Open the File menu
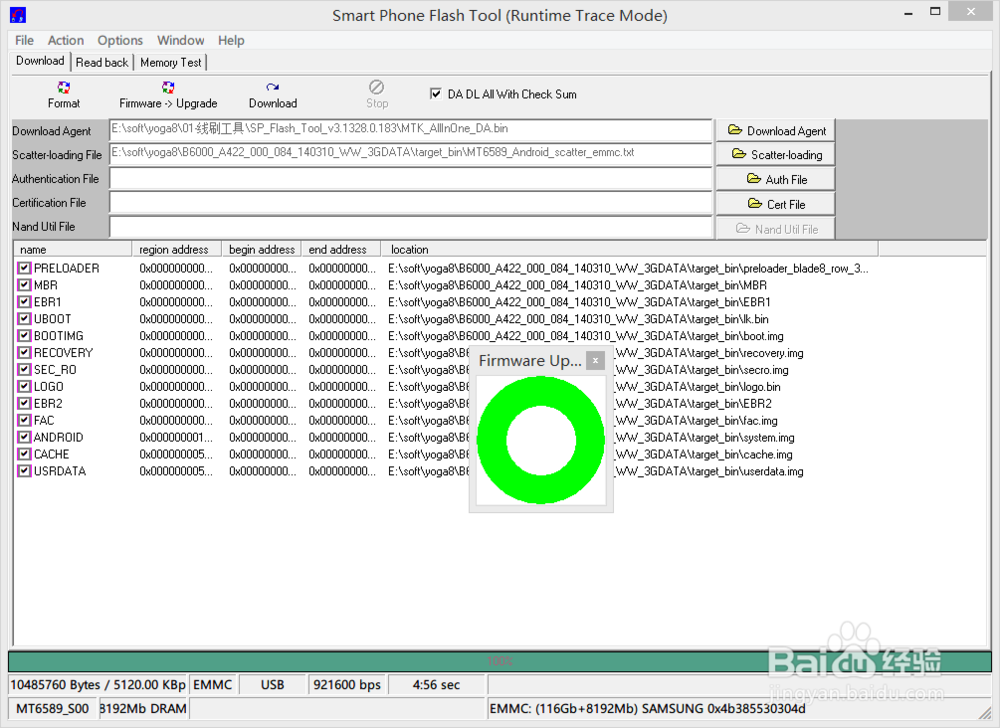1000x728 pixels. click(x=24, y=40)
